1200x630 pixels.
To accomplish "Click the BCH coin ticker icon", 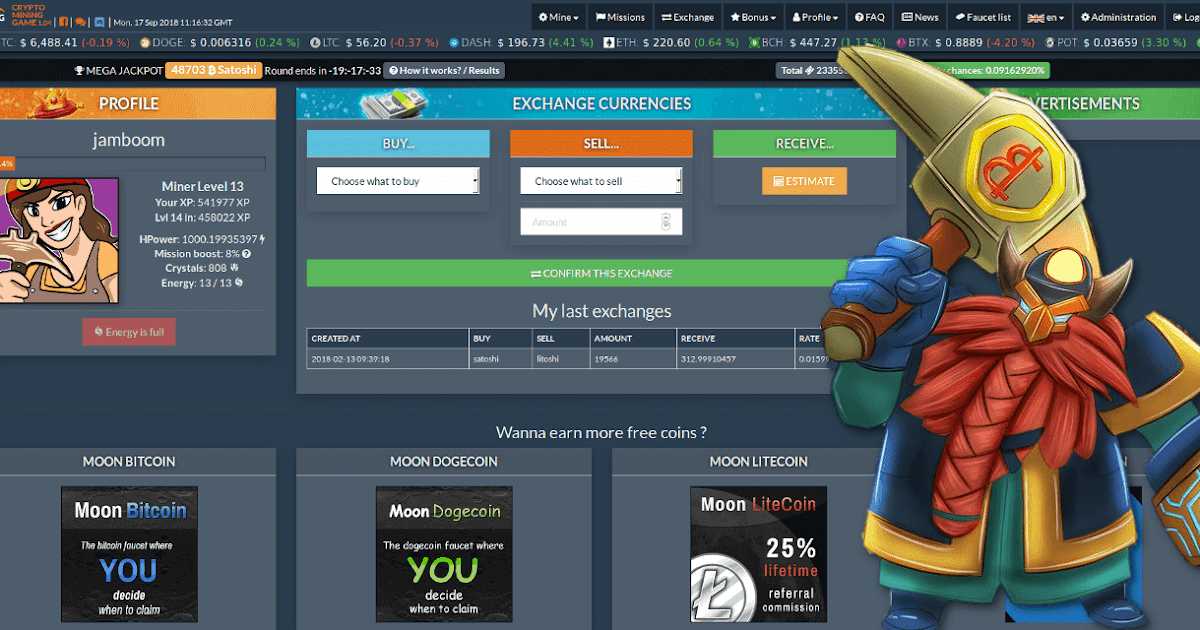I will 755,43.
